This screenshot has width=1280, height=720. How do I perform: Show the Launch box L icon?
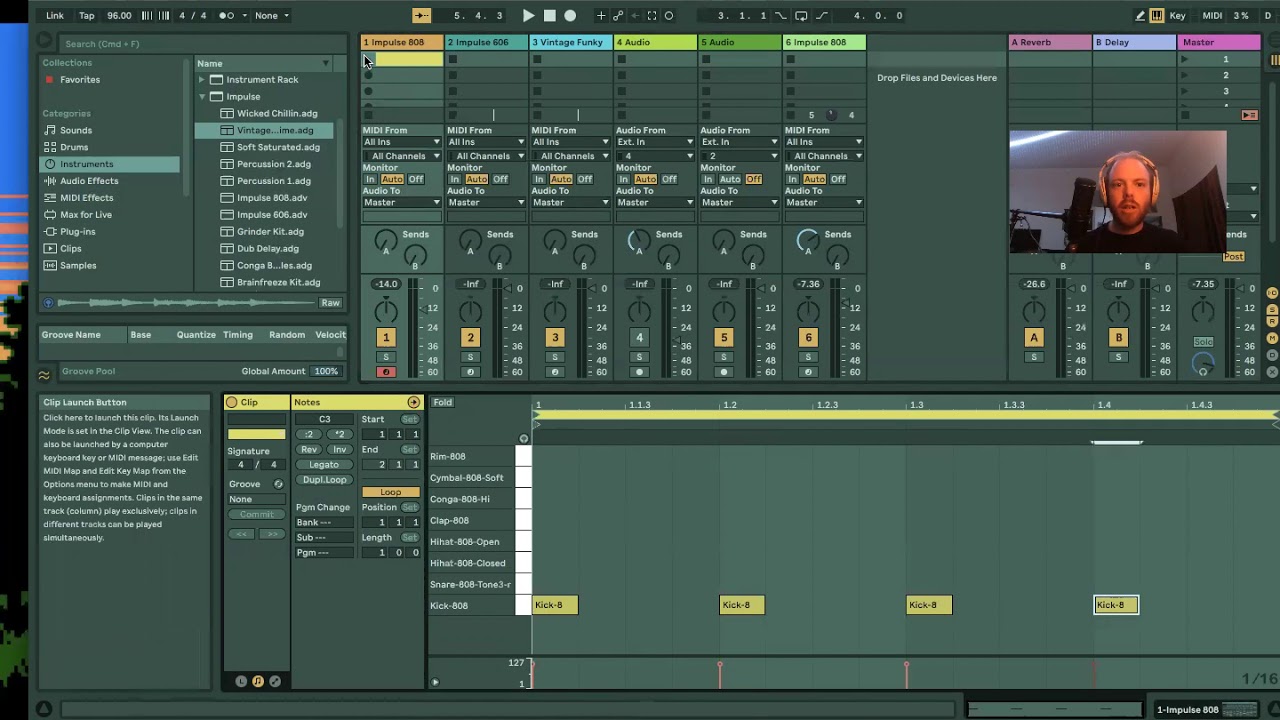241,681
